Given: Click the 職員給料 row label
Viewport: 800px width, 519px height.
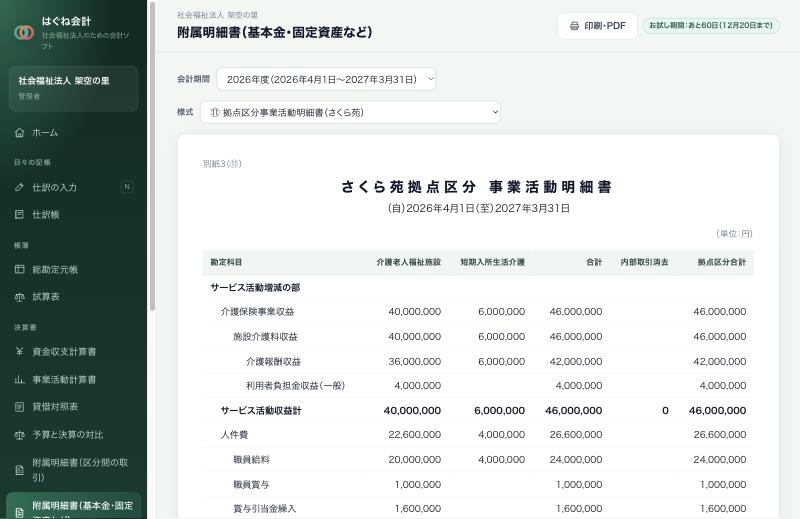Looking at the screenshot, I should 251,459.
